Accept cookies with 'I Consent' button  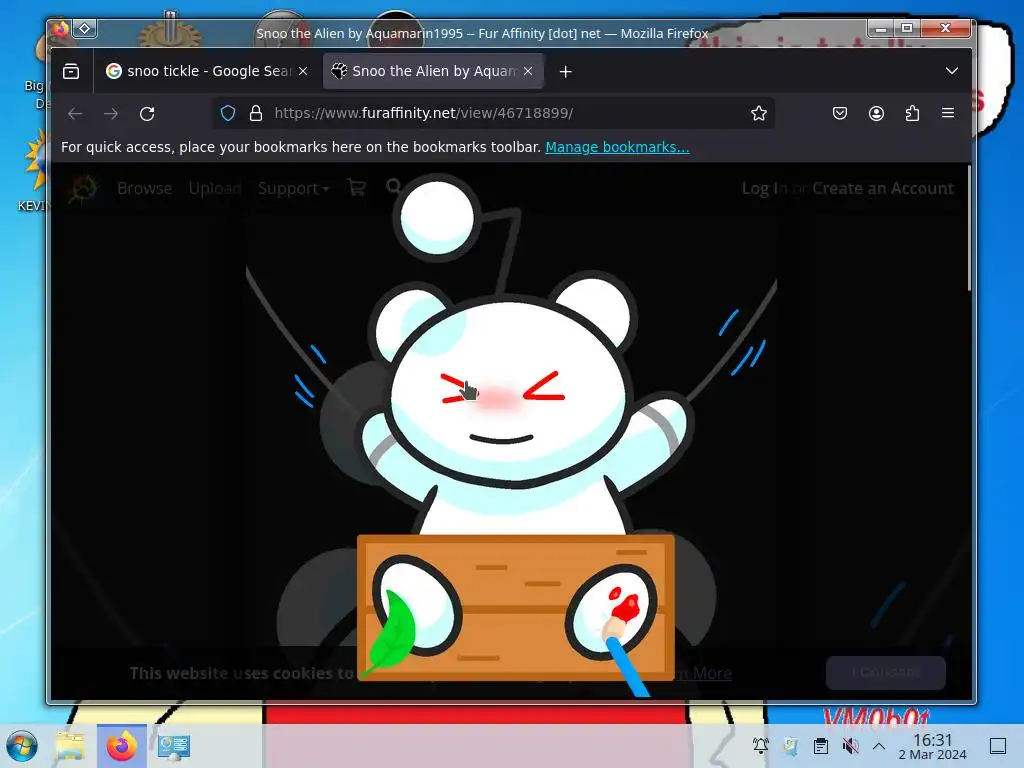886,673
